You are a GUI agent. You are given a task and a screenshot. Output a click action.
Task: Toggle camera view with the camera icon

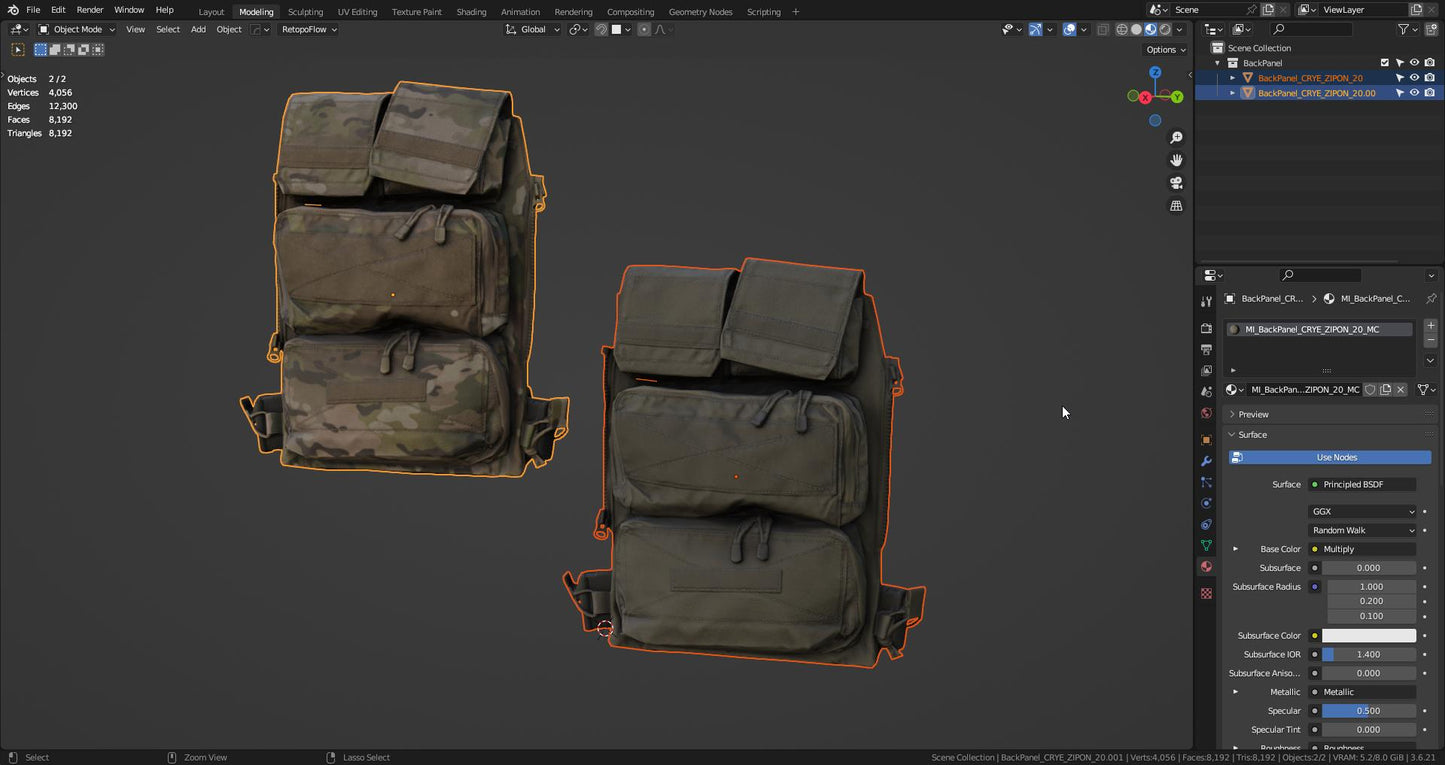click(1176, 183)
